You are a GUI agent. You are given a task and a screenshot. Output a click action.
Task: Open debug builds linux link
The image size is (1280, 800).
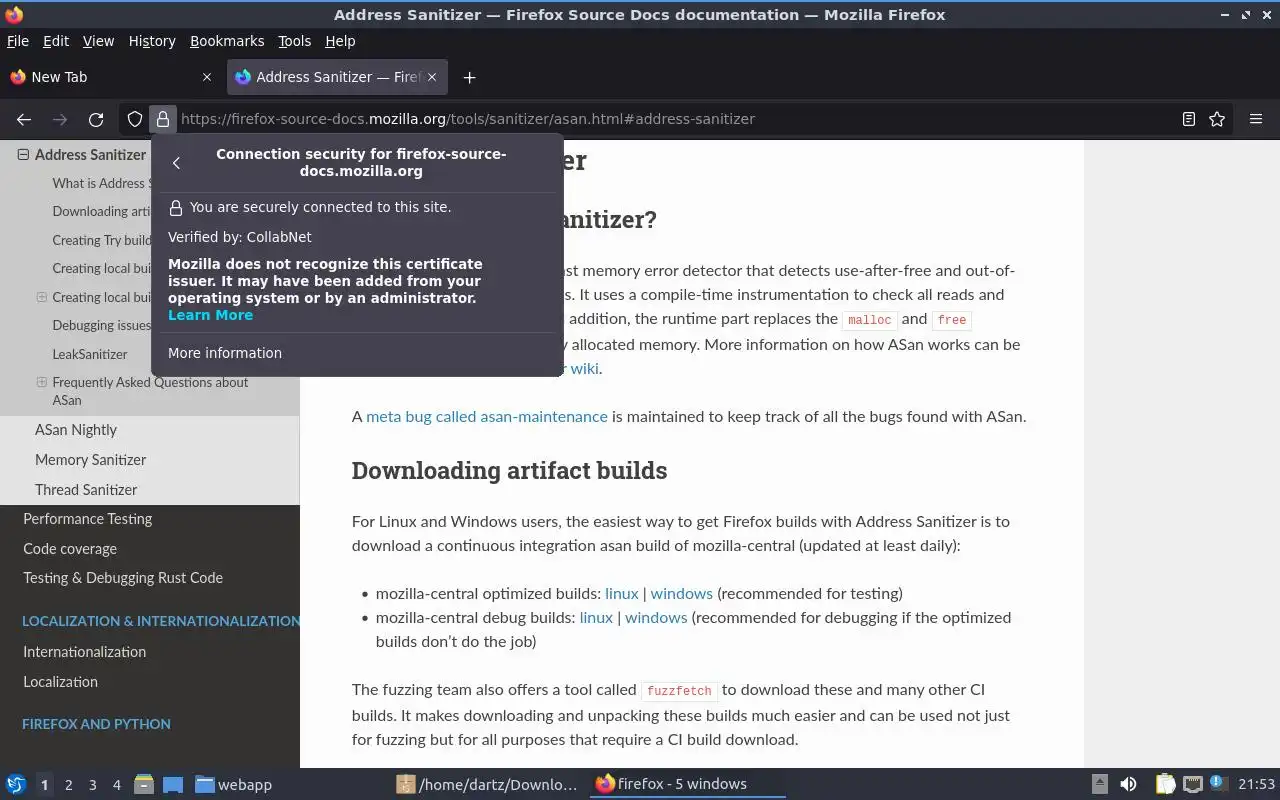tap(596, 617)
